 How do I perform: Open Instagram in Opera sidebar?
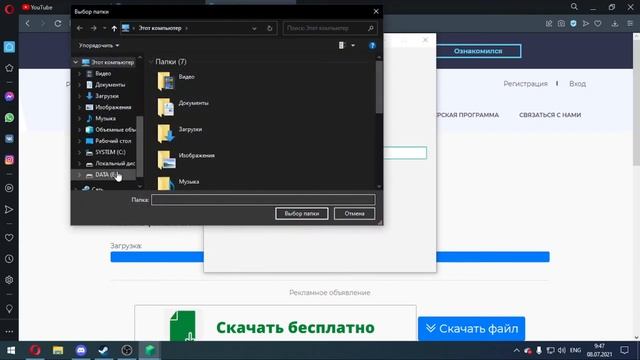9,160
